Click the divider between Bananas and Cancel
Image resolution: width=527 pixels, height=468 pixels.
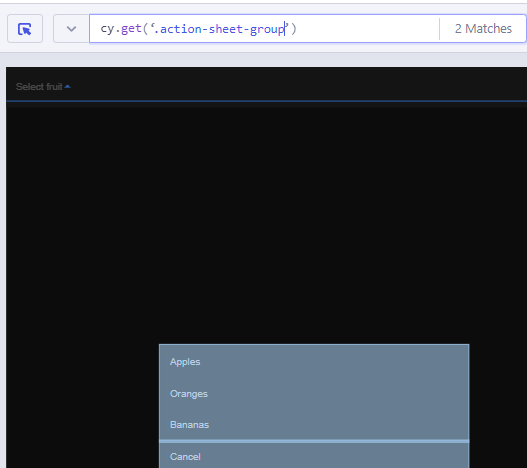pyautogui.click(x=314, y=441)
